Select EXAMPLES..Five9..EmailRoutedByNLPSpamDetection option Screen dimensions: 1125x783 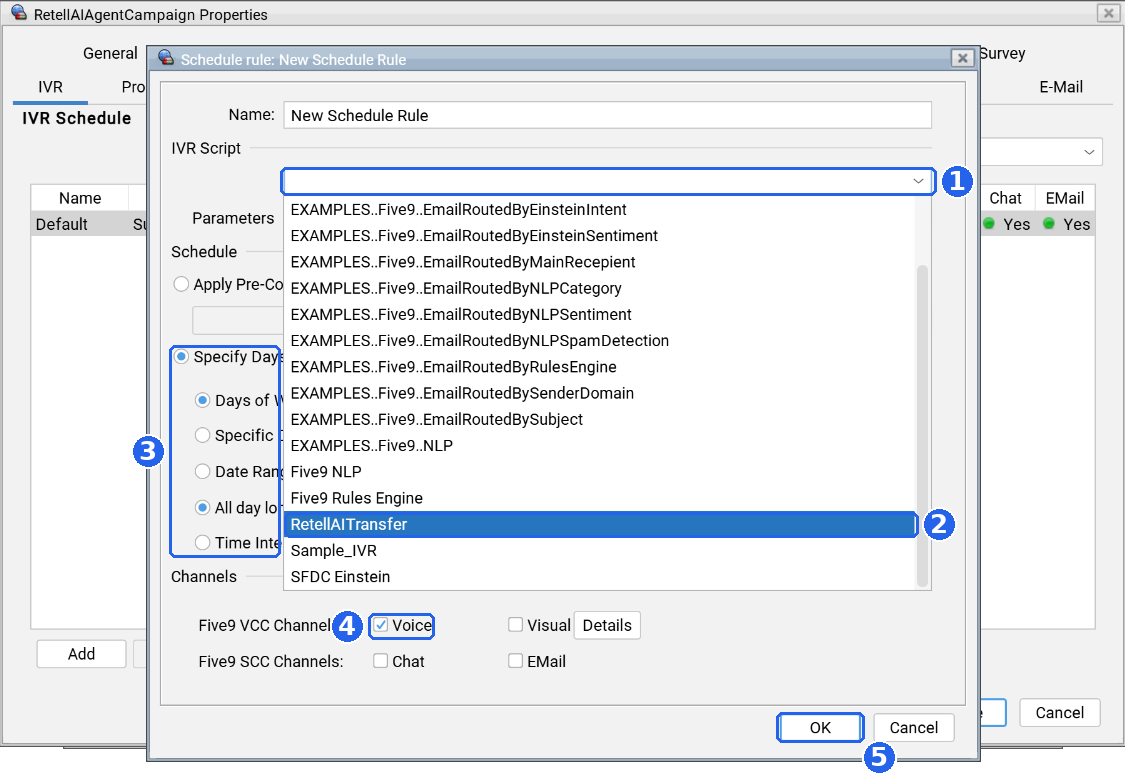[x=600, y=341]
